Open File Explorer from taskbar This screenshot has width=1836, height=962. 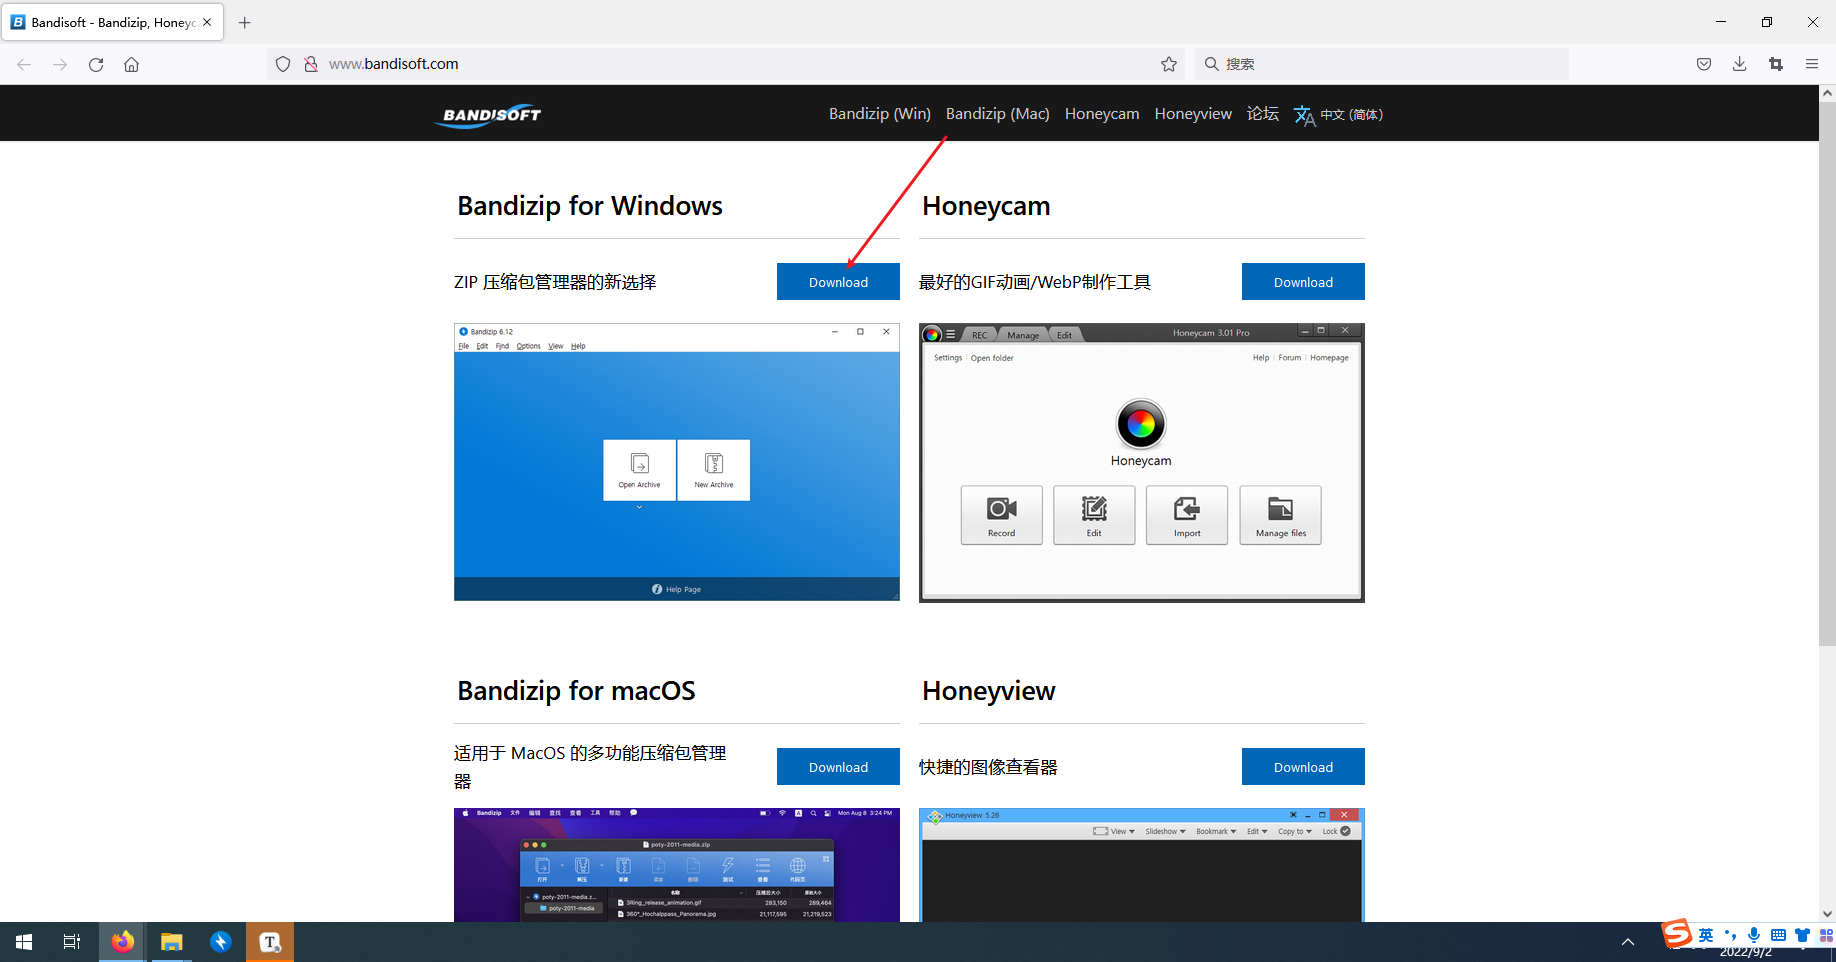[172, 942]
